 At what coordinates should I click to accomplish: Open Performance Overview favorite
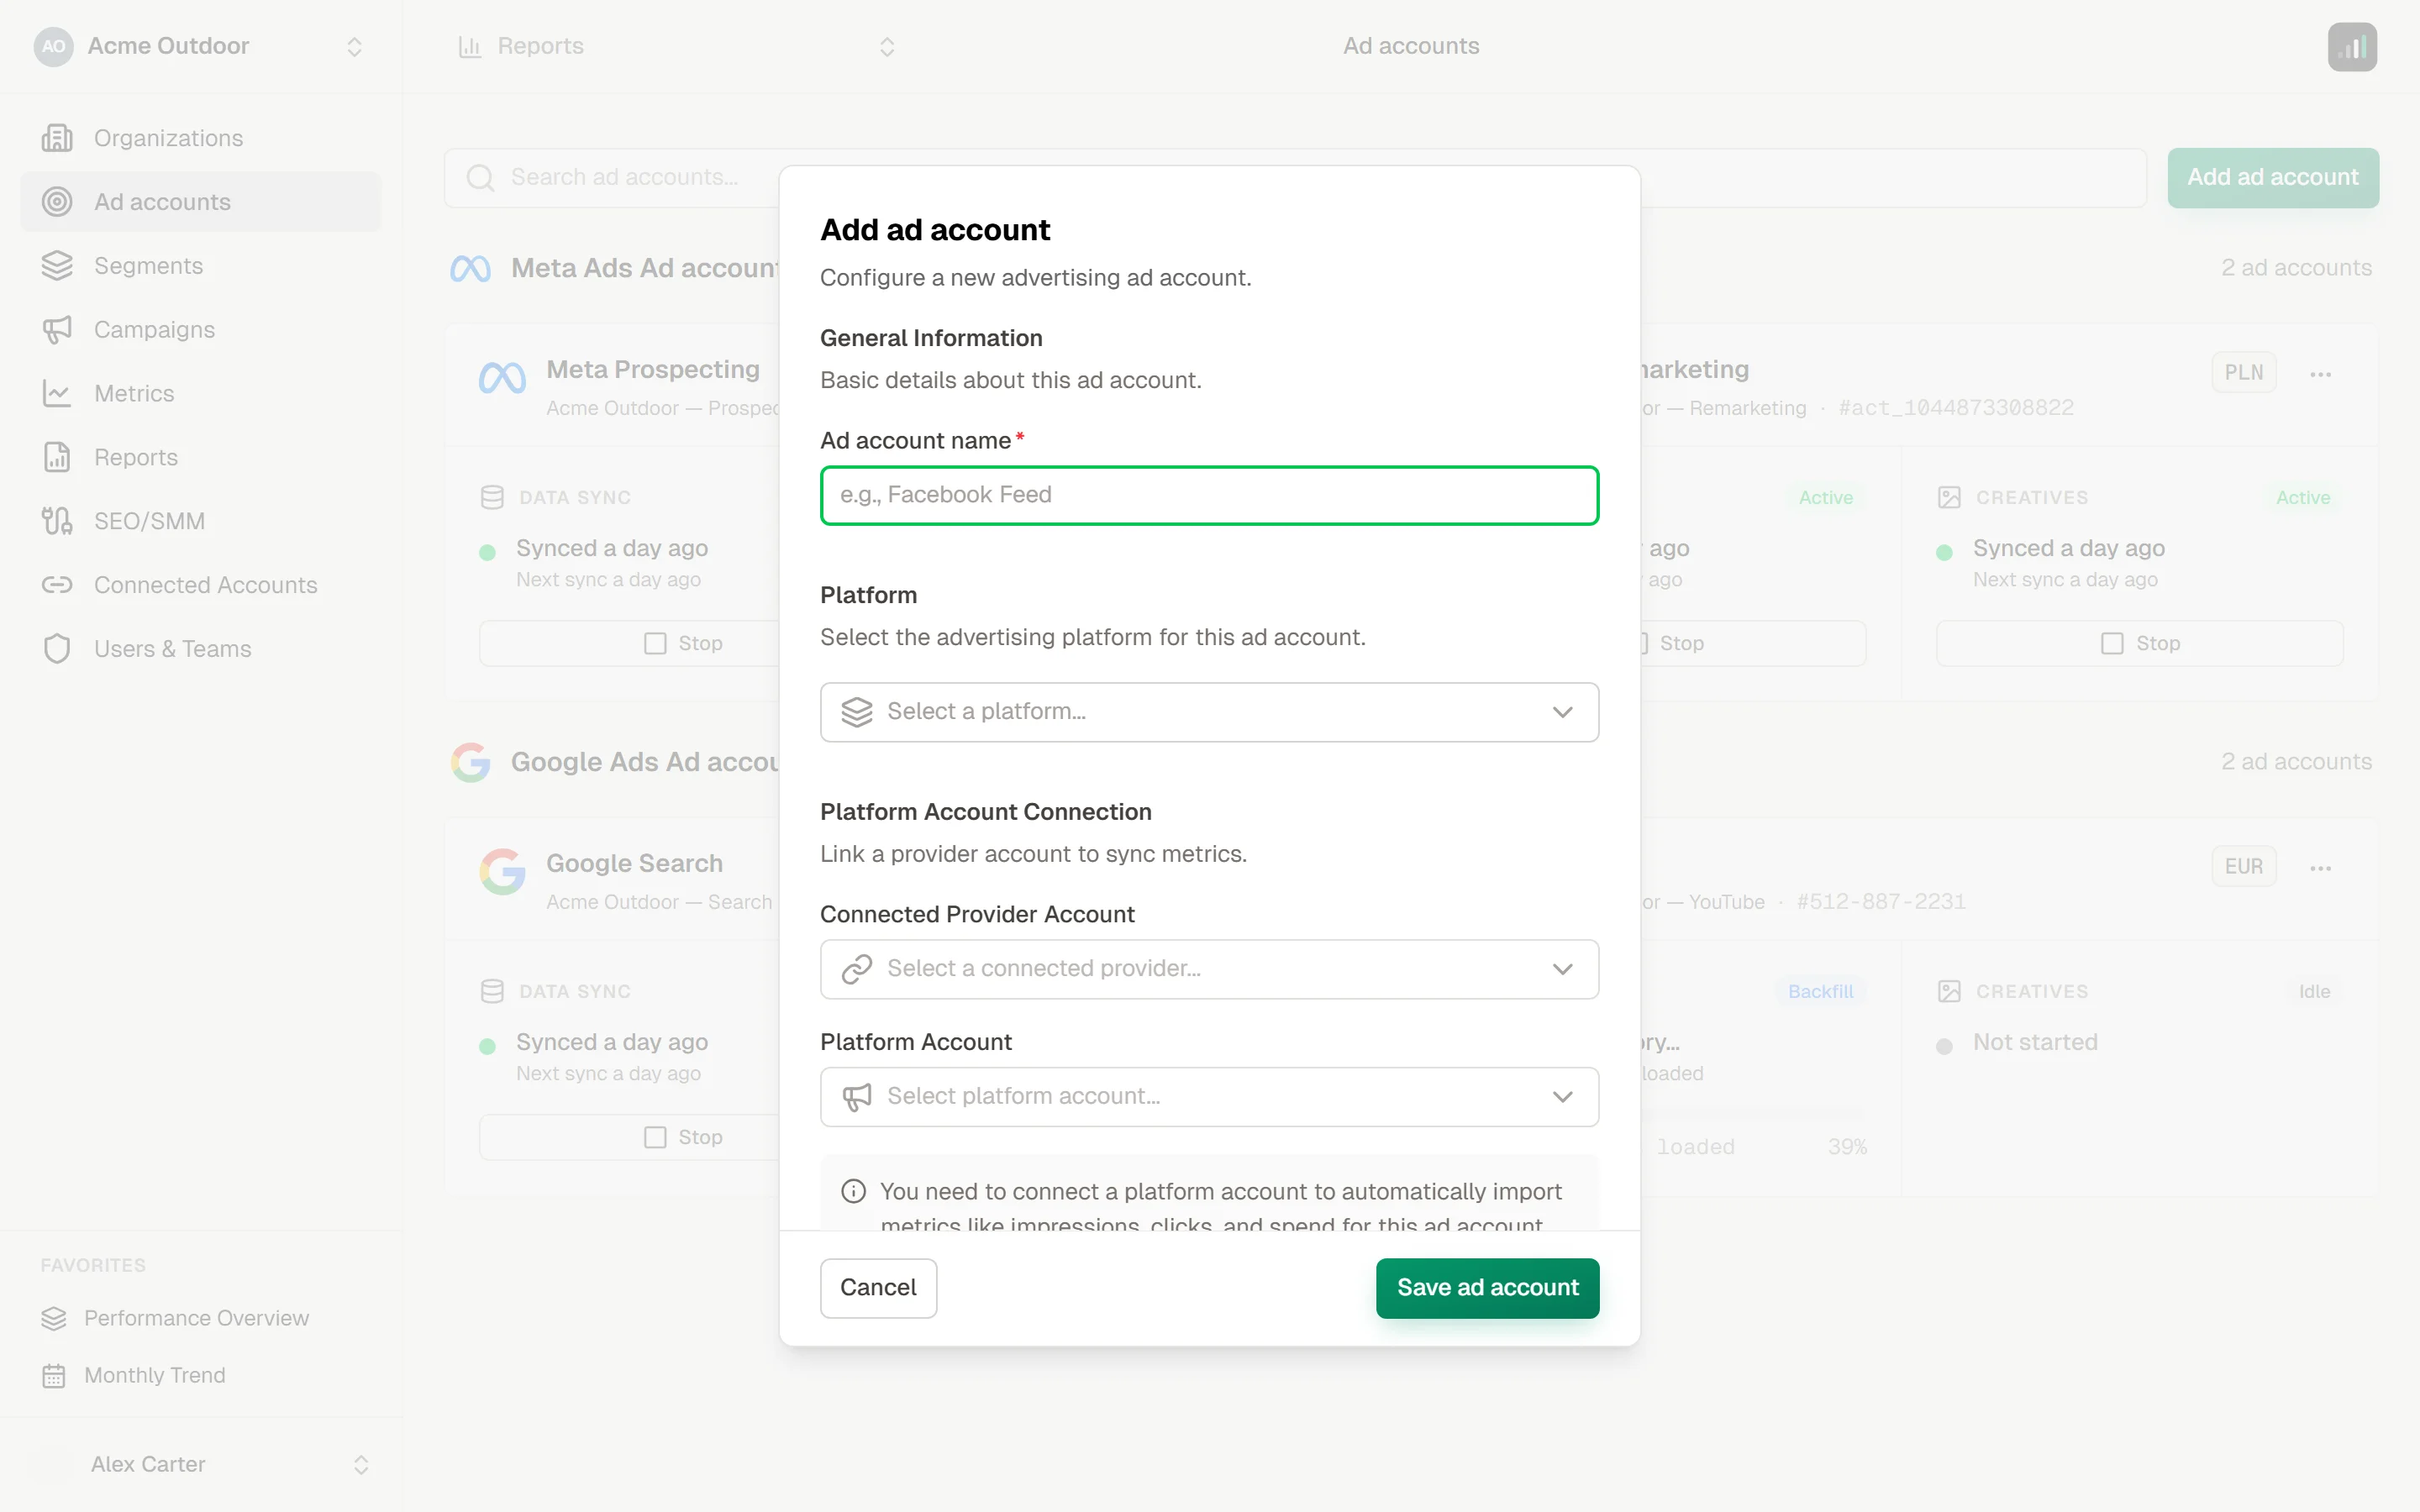pyautogui.click(x=201, y=1318)
